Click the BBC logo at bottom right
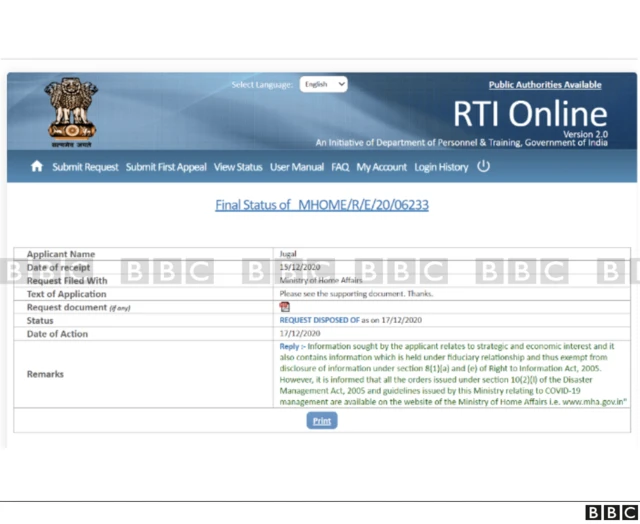 click(610, 512)
